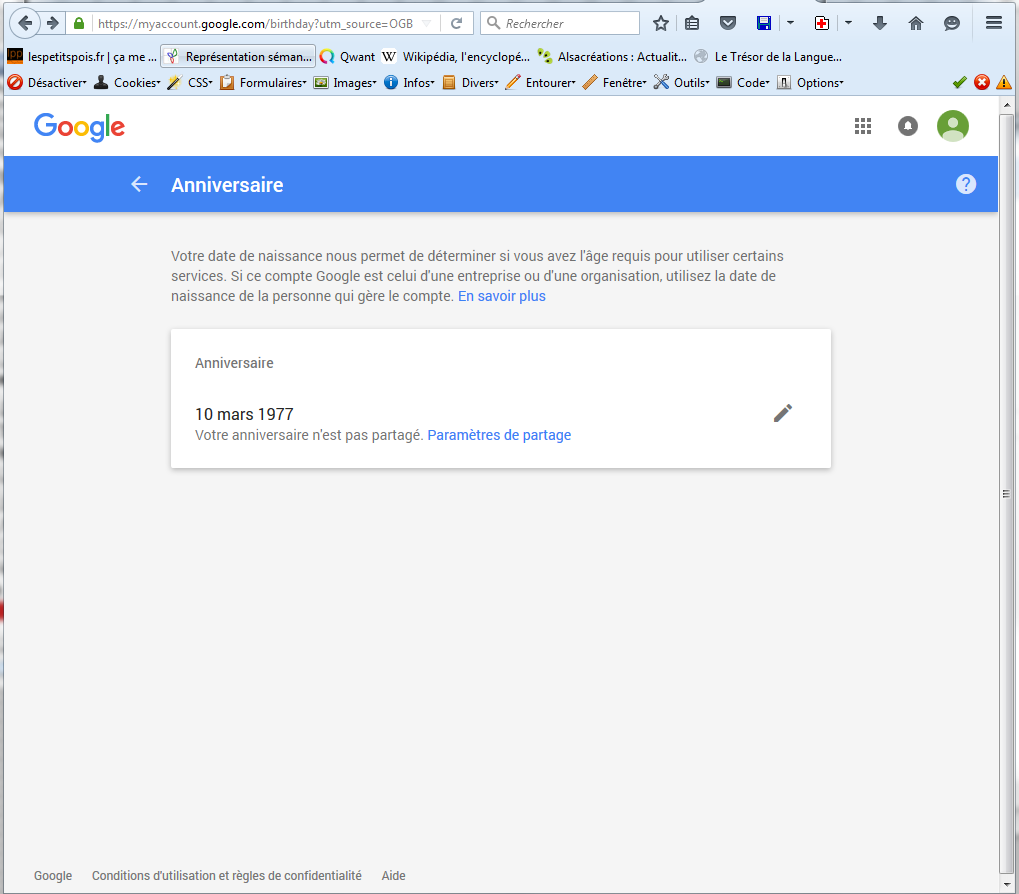Open the Outils developer menu
Viewport: 1019px width, 894px height.
[x=682, y=83]
